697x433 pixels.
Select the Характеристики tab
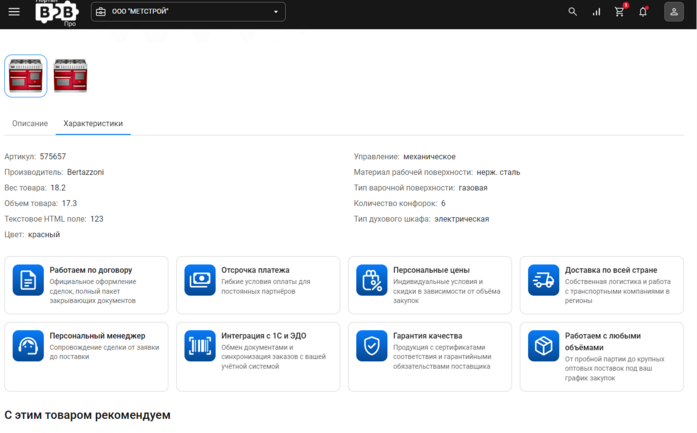click(x=93, y=124)
